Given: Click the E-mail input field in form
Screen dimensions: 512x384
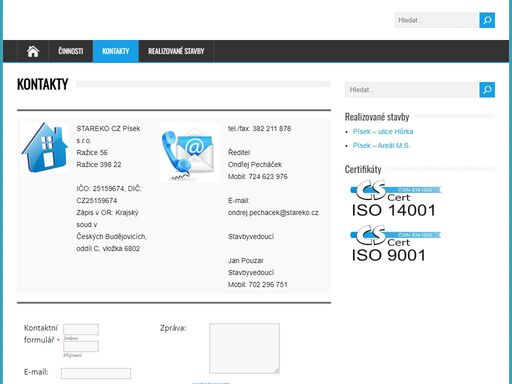Looking at the screenshot, I should (x=96, y=373).
